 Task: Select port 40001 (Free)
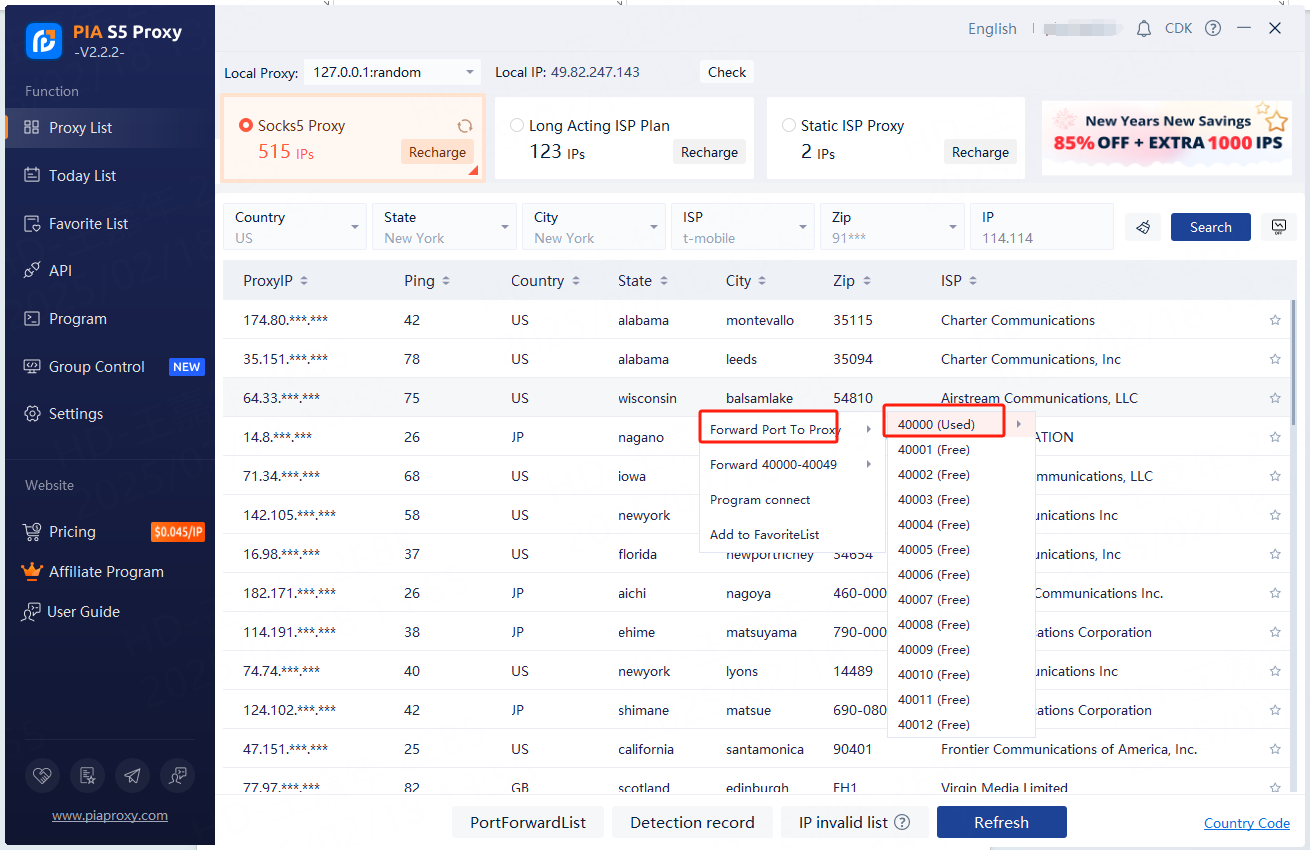tap(961, 449)
